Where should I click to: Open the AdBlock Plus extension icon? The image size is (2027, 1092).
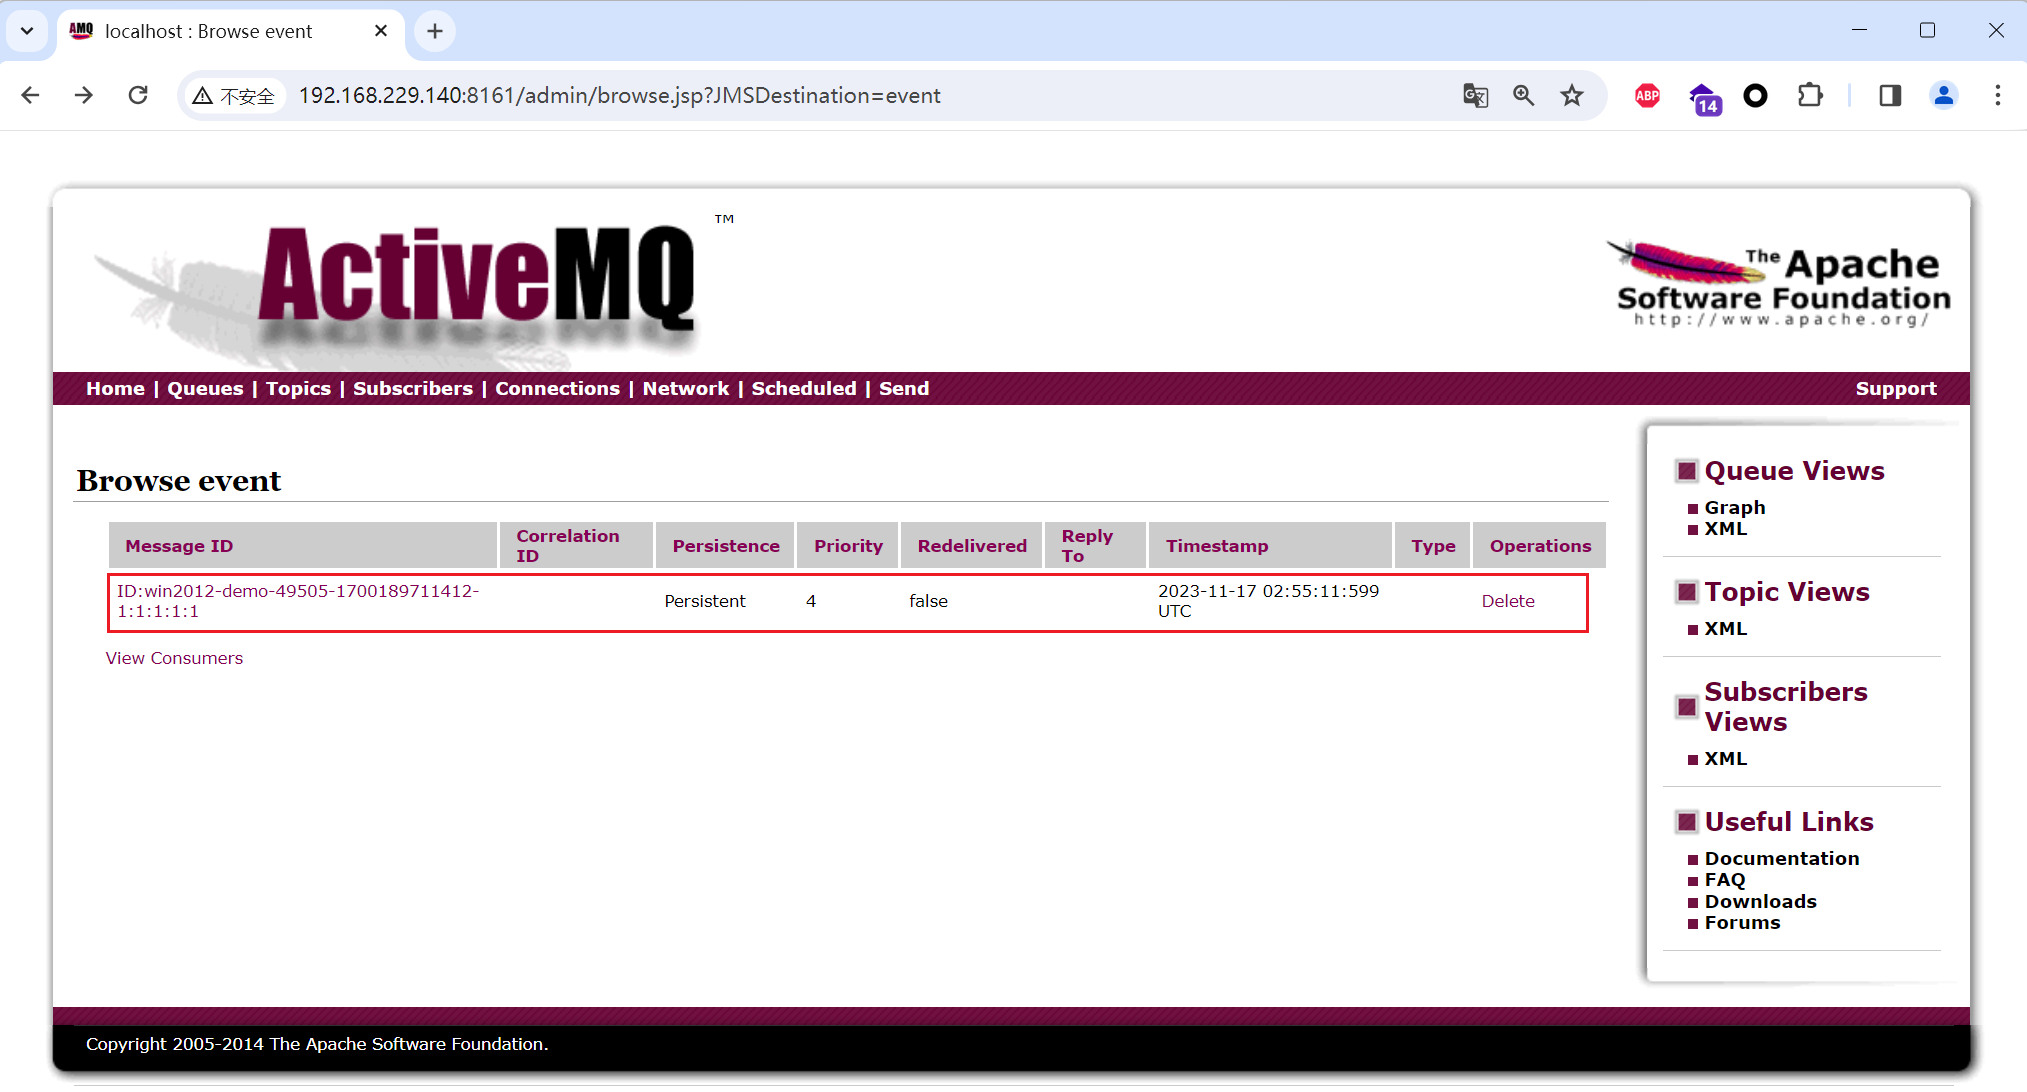tap(1647, 95)
